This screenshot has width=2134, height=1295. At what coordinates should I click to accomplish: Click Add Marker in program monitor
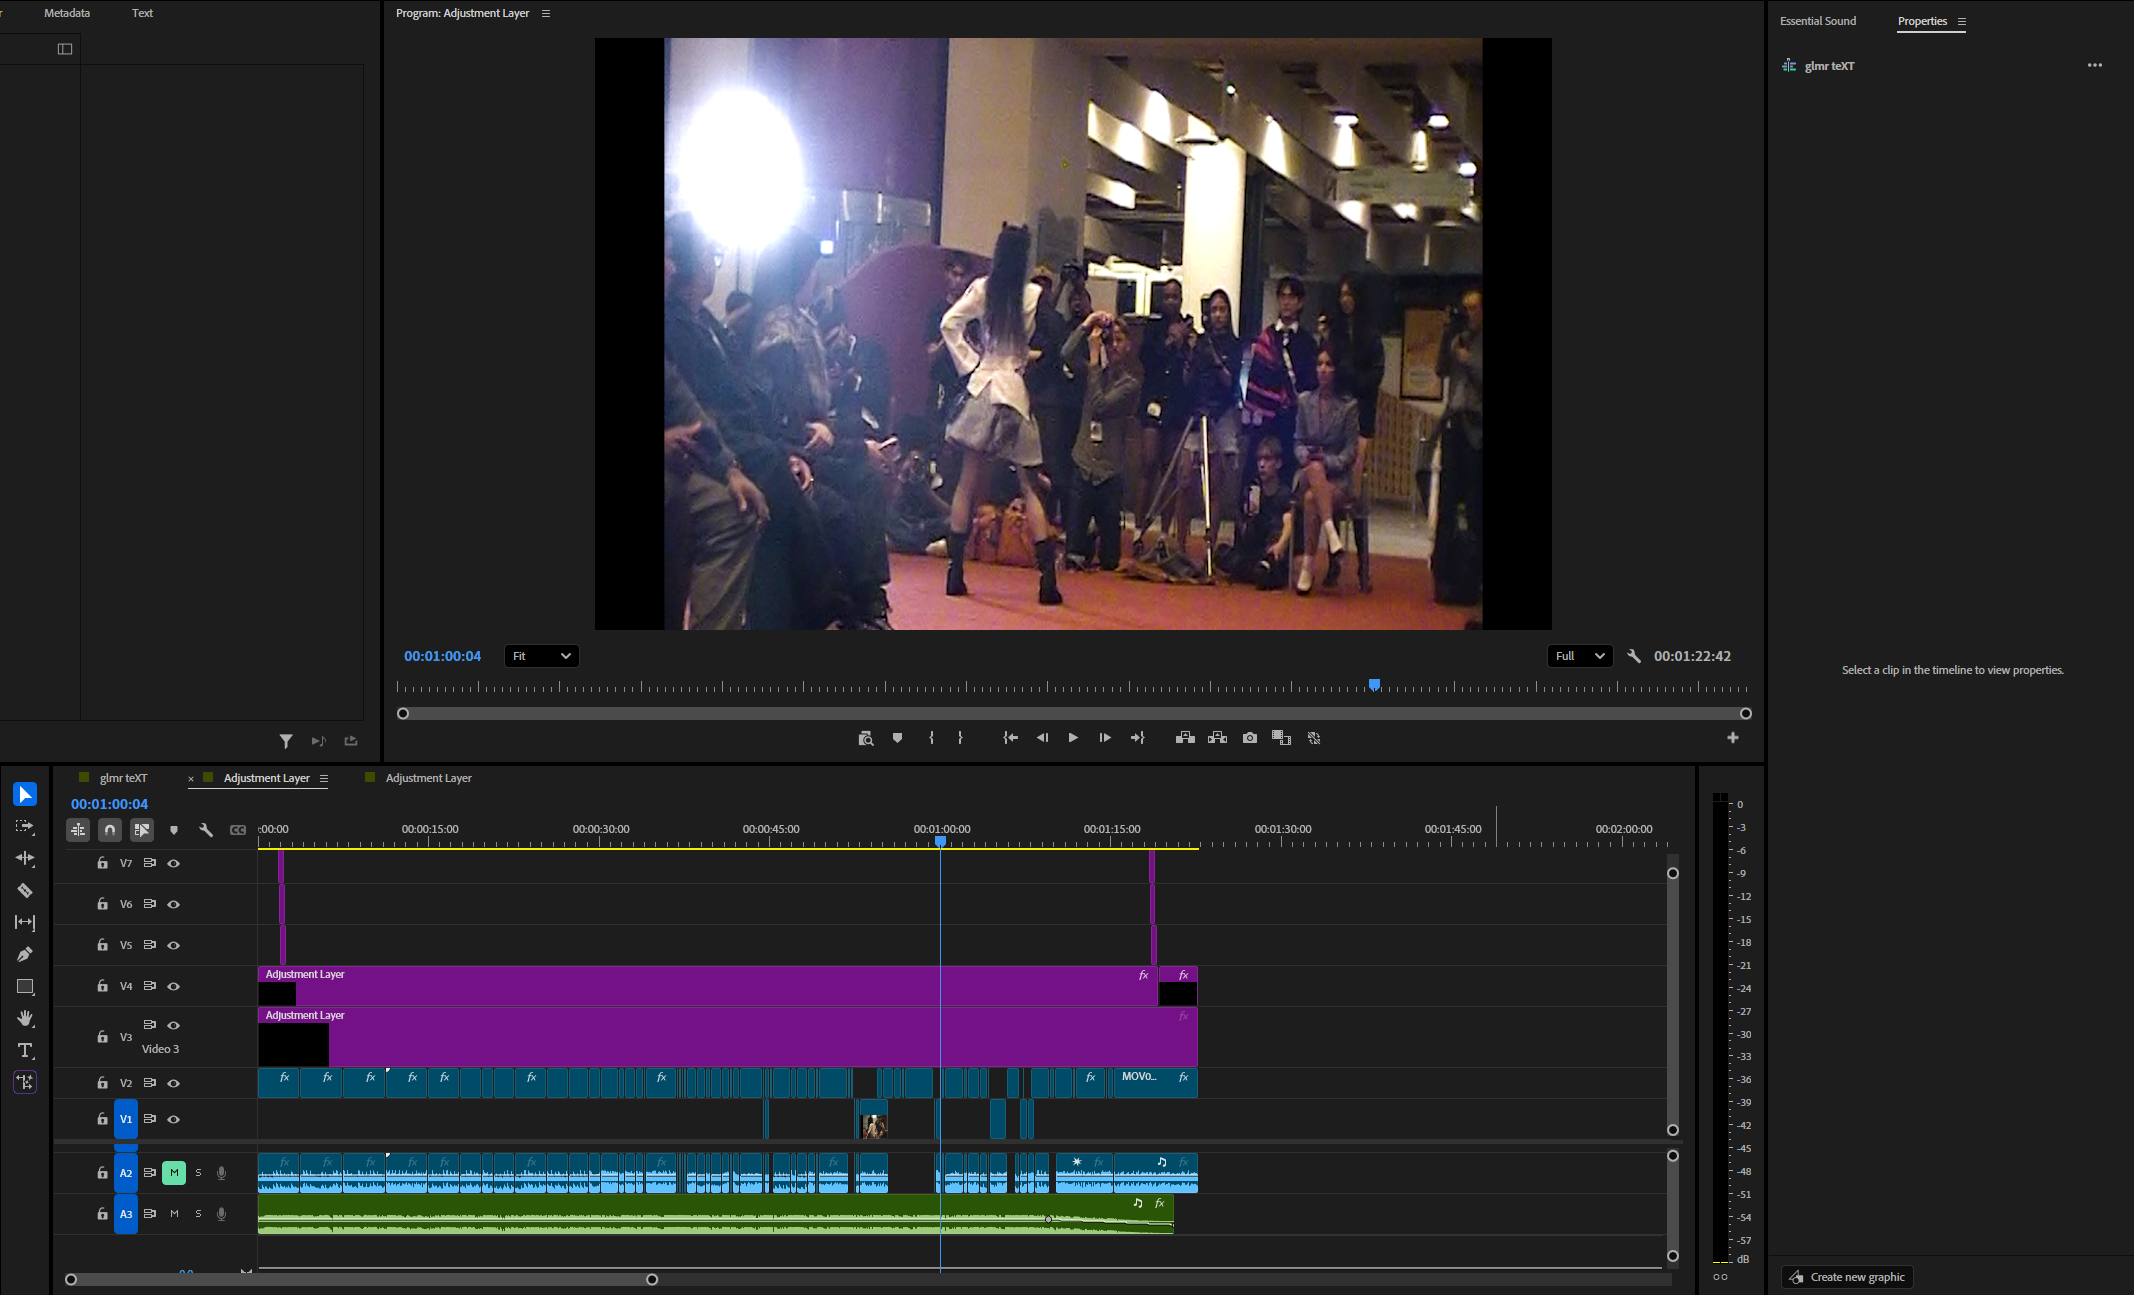point(897,738)
